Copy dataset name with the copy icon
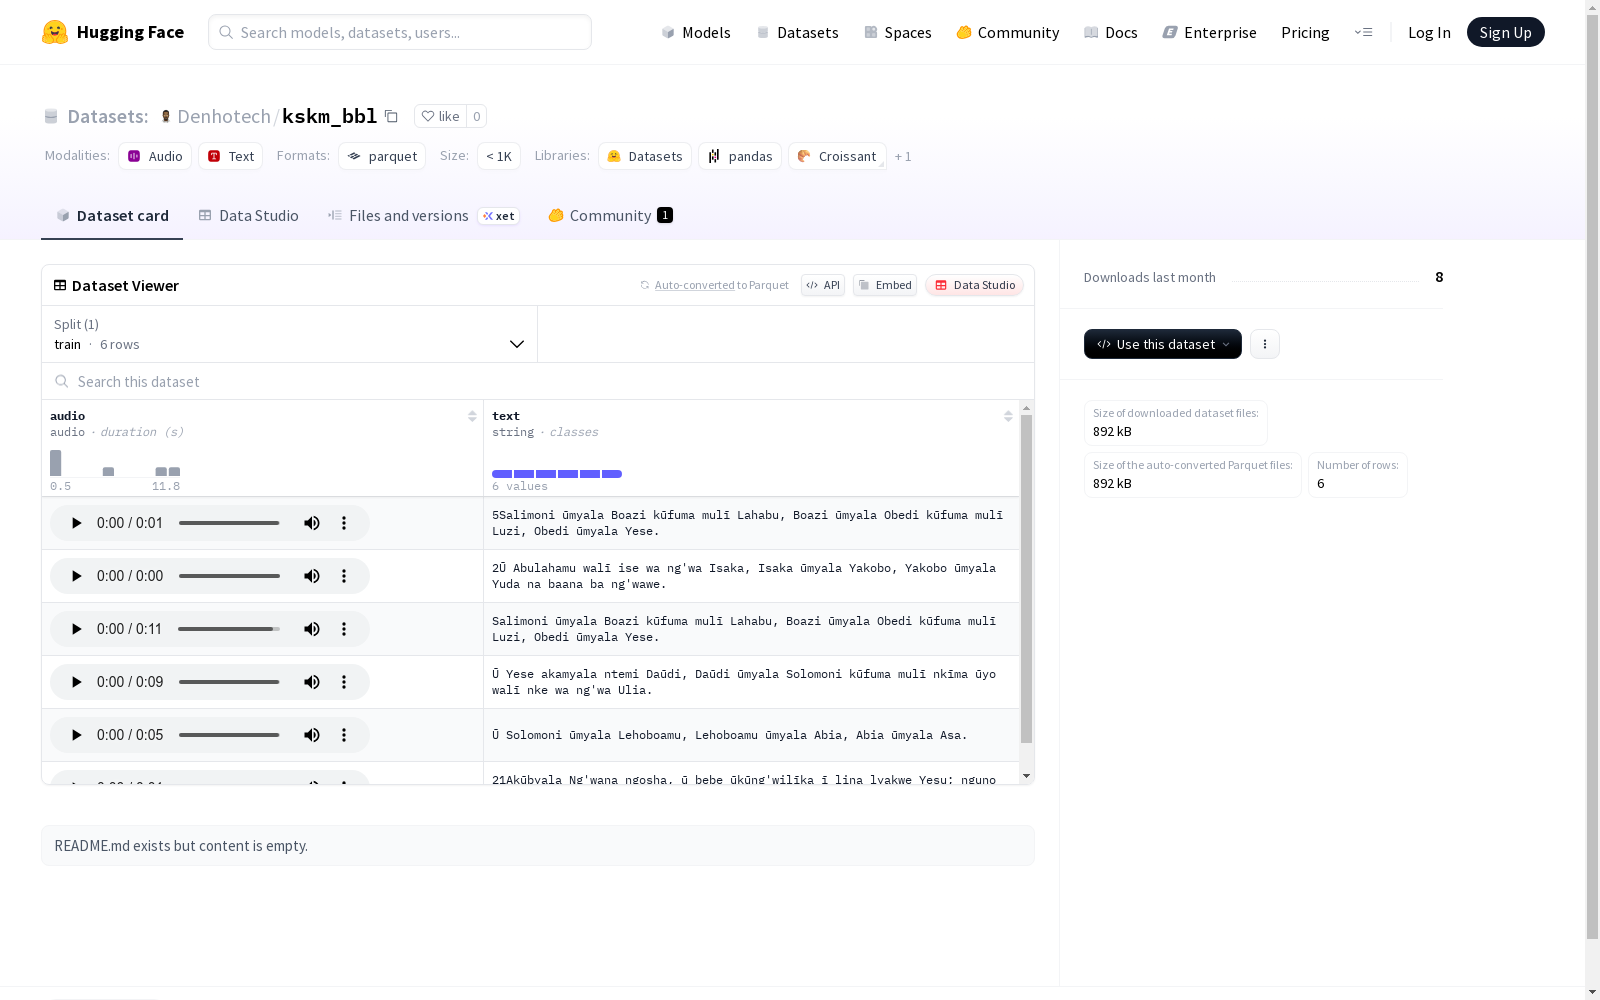Screen dimensions: 1600x1000 [391, 116]
